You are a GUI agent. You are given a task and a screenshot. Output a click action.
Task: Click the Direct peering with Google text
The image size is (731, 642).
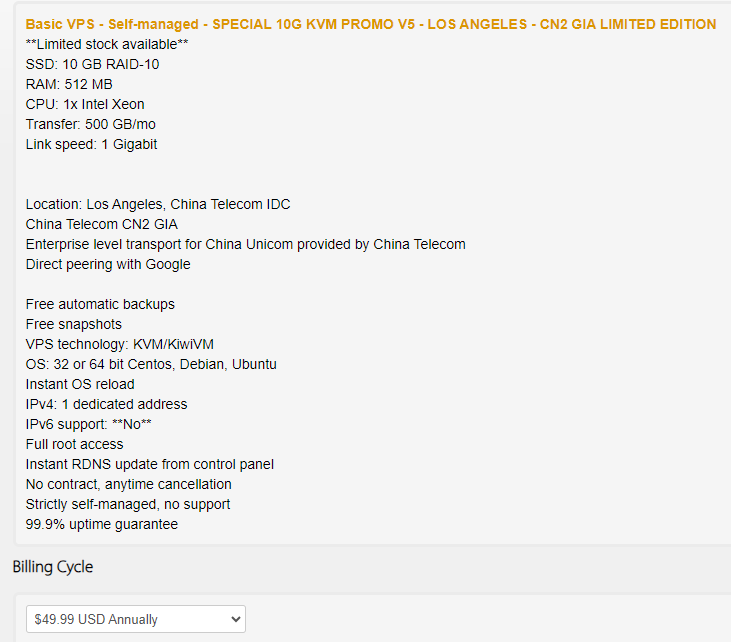tap(108, 264)
